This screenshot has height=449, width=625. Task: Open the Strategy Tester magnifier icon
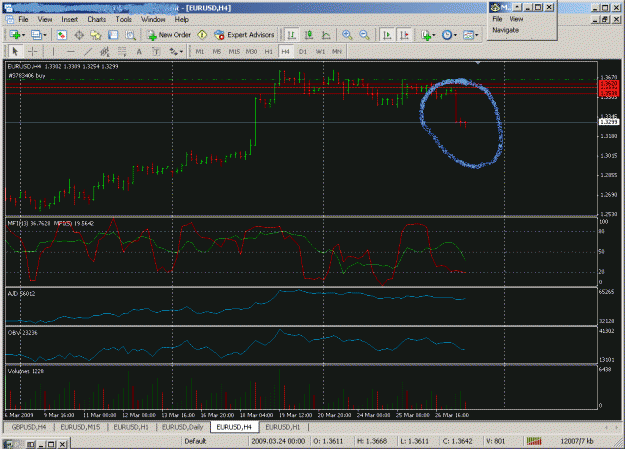(130, 35)
